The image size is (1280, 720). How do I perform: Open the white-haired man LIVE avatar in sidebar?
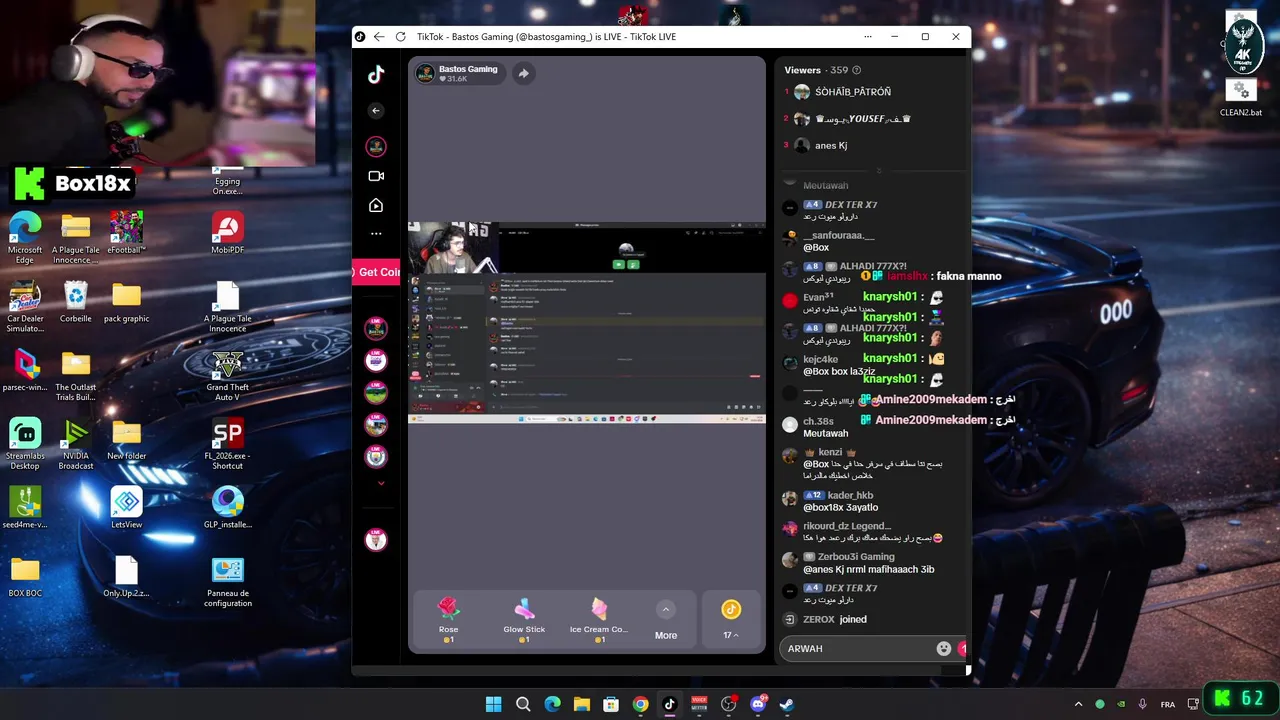376,540
